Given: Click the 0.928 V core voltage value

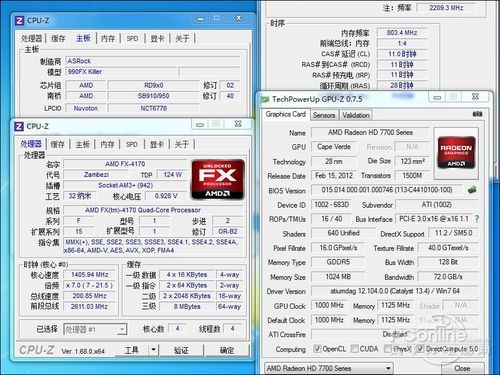Looking at the screenshot, I should tap(166, 196).
